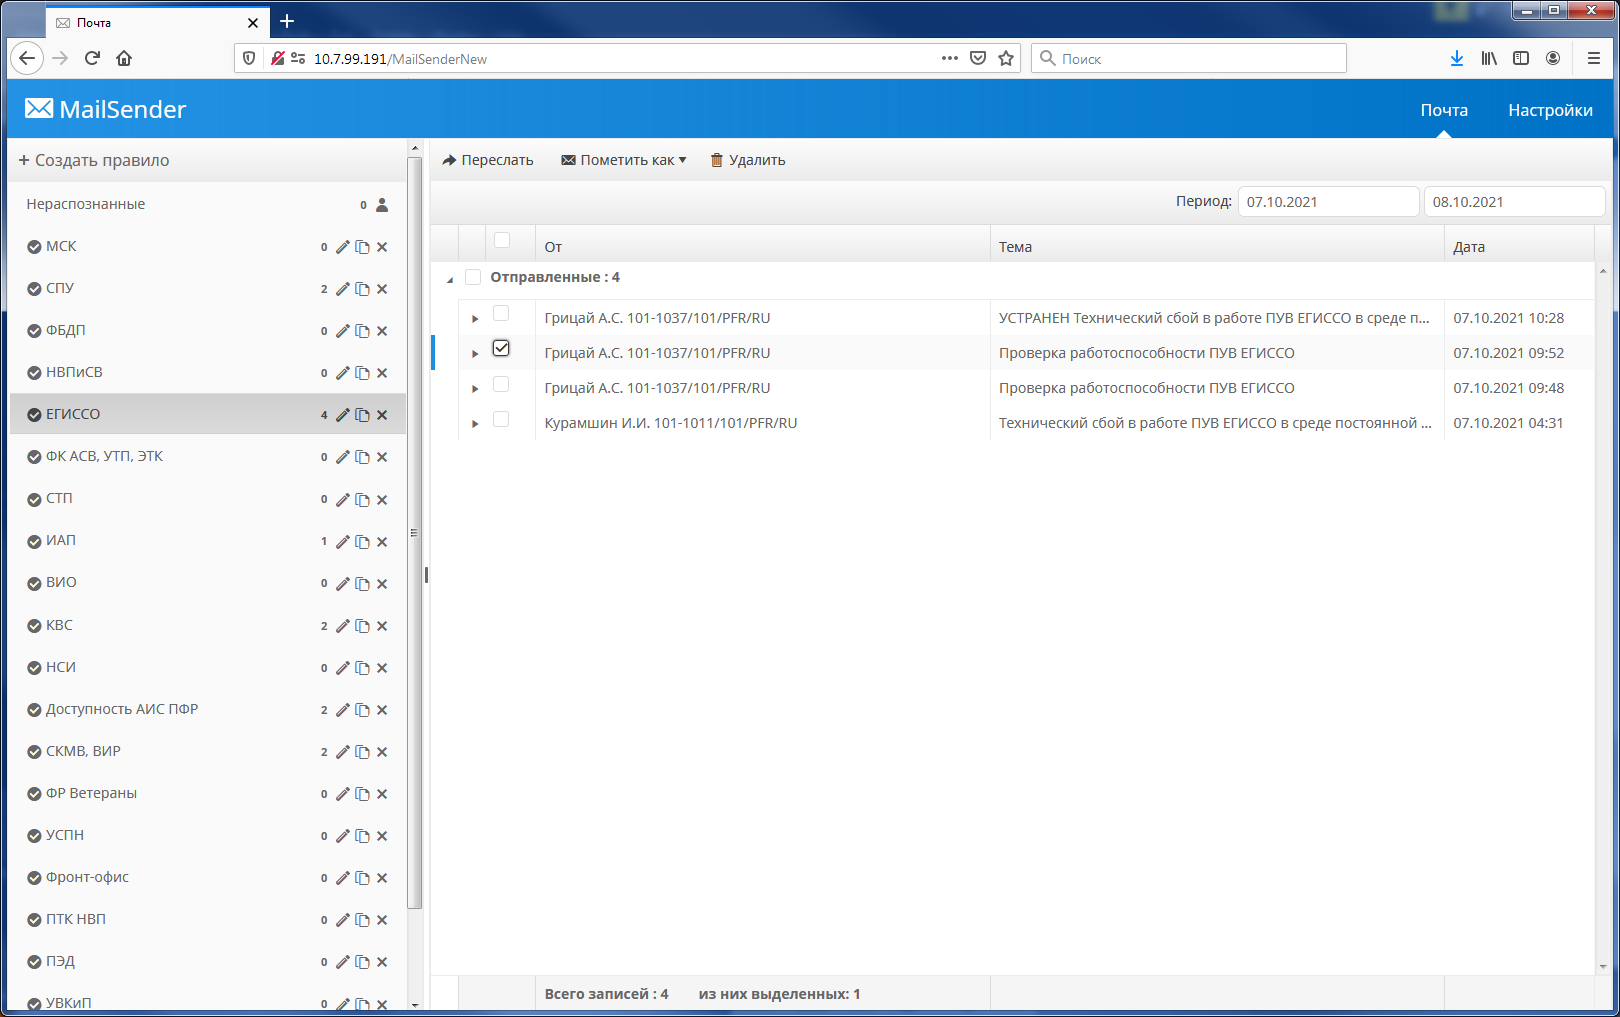Image resolution: width=1620 pixels, height=1017 pixels.
Task: Open pencil edit icon for КВС rule
Action: tap(343, 625)
